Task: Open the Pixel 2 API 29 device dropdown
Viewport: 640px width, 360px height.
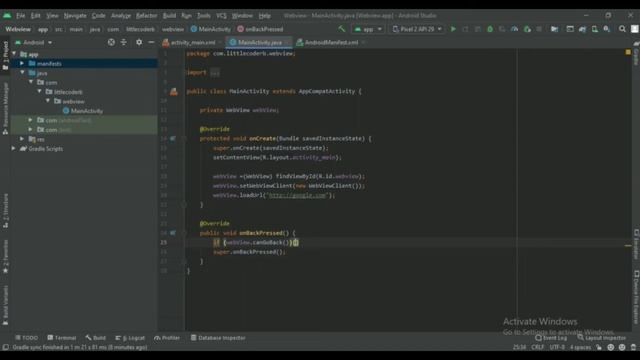Action: 417,29
